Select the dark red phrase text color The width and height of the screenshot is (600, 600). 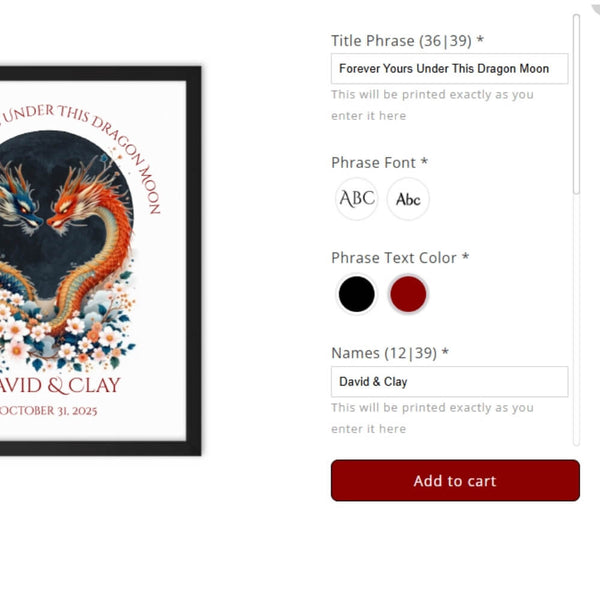[x=408, y=294]
